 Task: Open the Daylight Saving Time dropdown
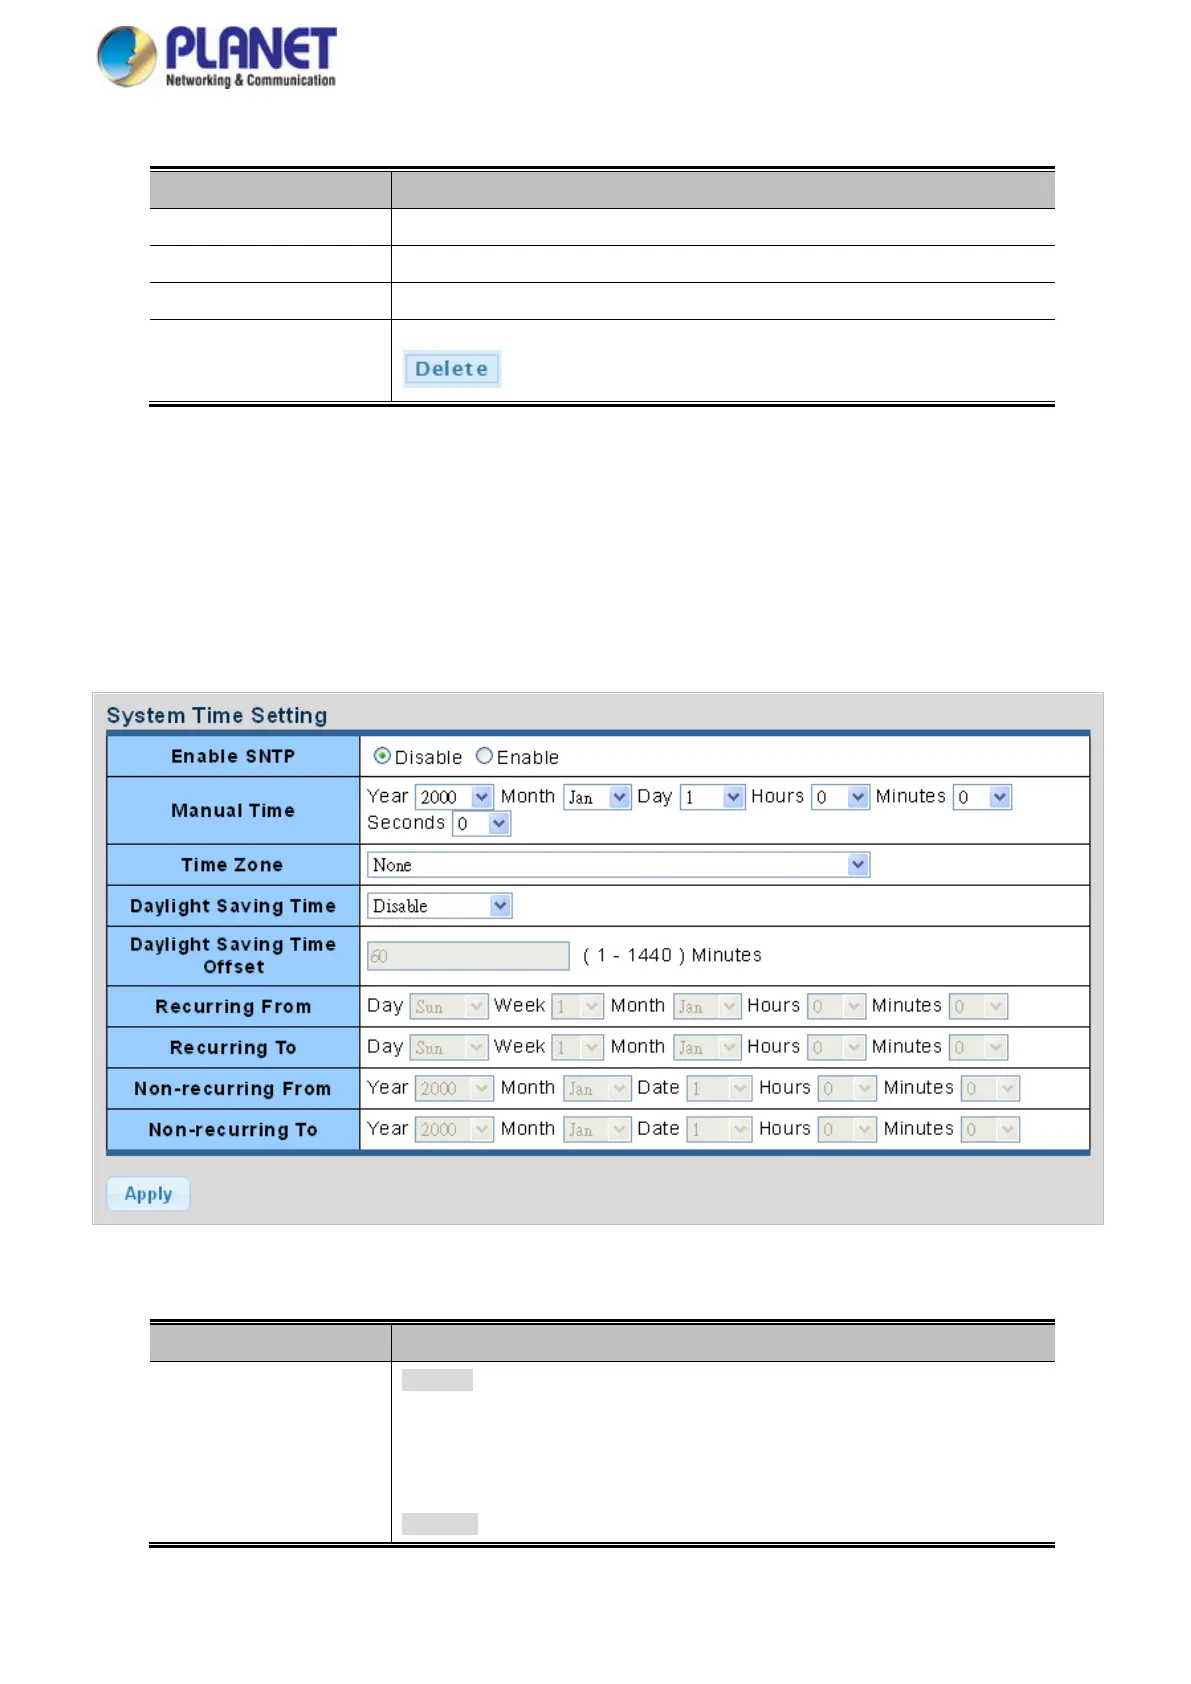[440, 906]
